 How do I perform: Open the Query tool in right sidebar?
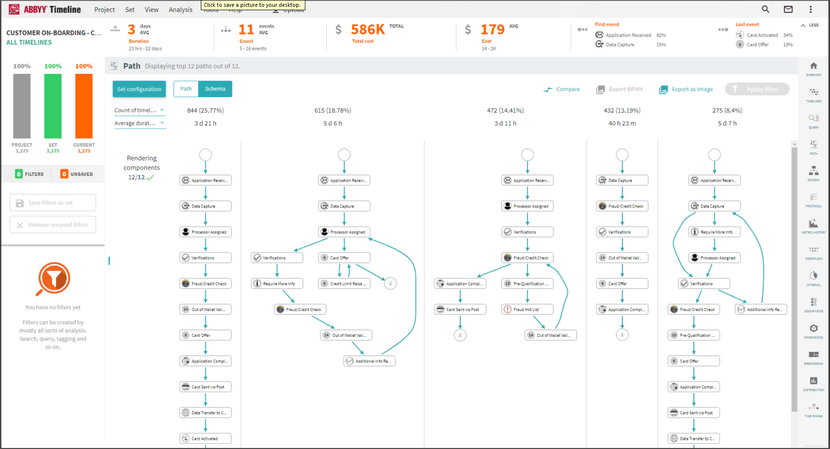(x=813, y=120)
